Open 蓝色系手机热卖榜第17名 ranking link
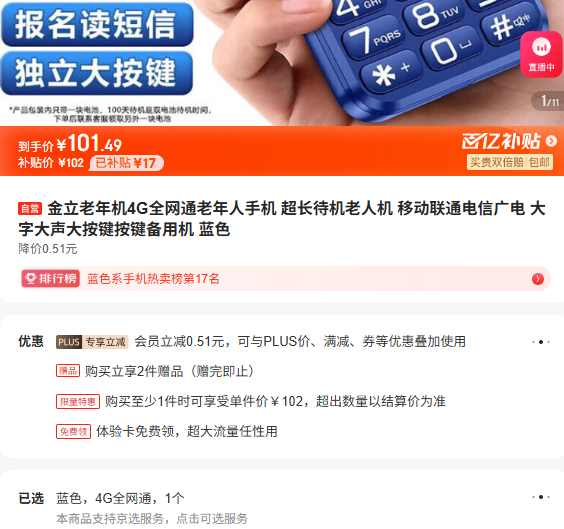The width and height of the screenshot is (564, 529). click(x=153, y=279)
